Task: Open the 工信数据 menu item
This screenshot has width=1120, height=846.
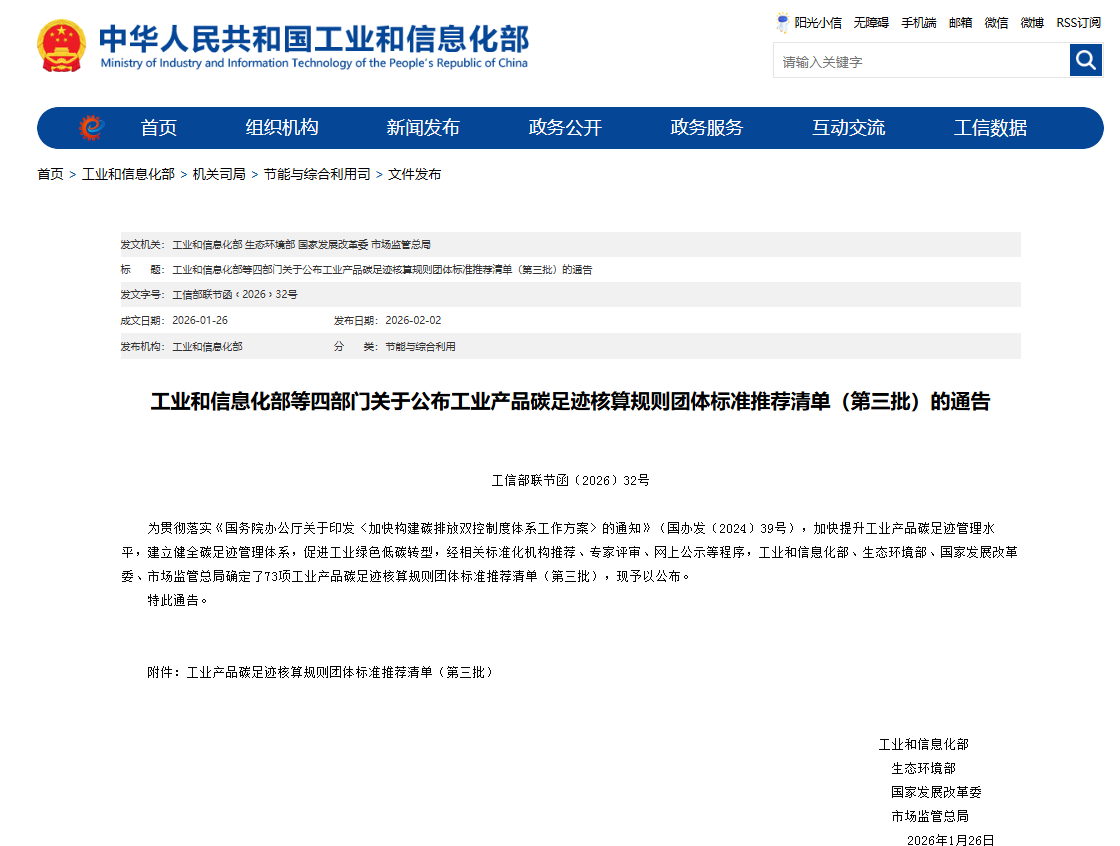Action: tap(990, 128)
